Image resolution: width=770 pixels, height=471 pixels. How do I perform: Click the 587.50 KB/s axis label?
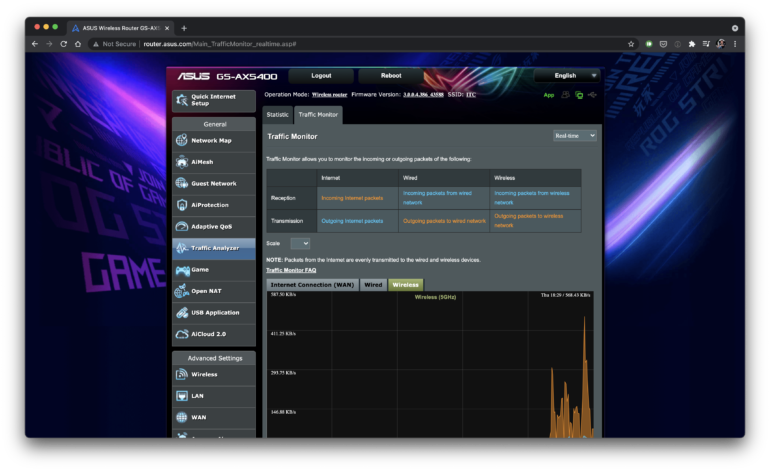(283, 295)
